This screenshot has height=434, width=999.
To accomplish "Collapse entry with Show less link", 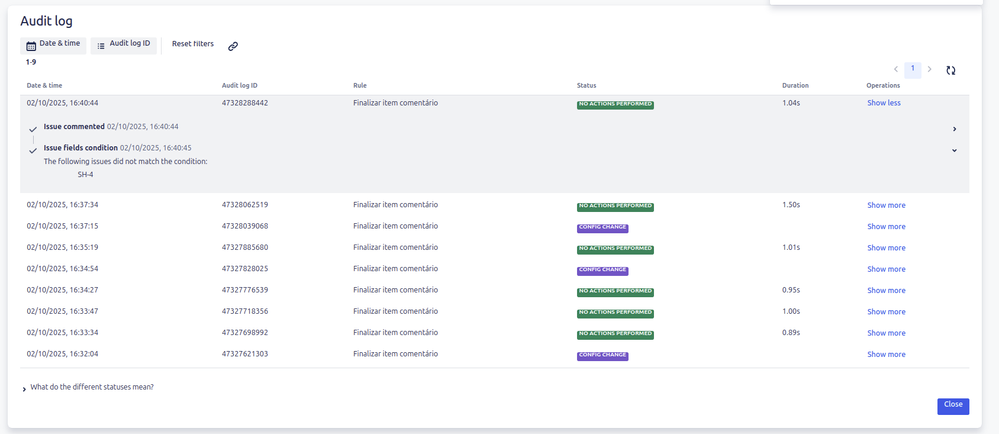I will [x=884, y=103].
